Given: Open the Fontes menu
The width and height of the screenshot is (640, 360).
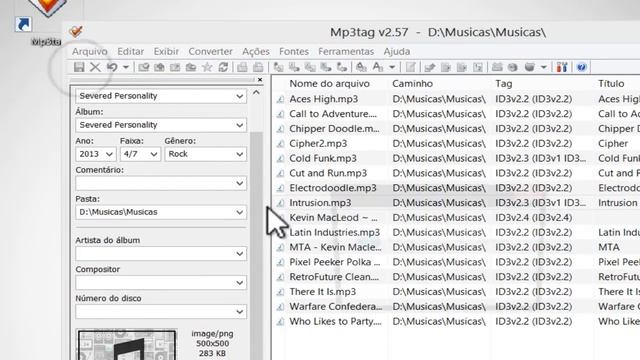Looking at the screenshot, I should pyautogui.click(x=294, y=51).
